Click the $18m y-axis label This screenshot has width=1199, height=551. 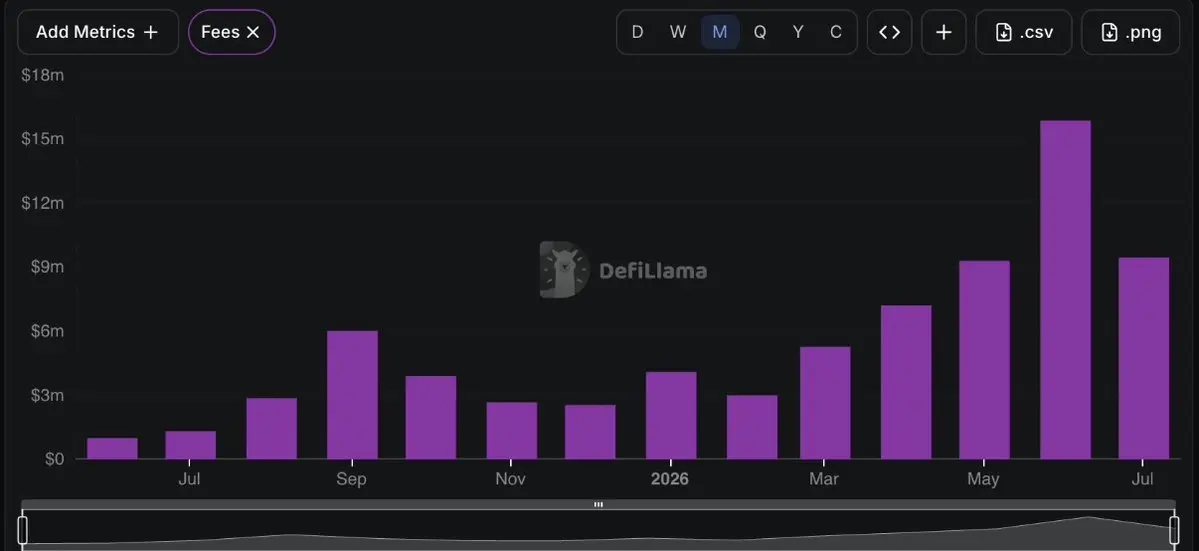pos(44,74)
